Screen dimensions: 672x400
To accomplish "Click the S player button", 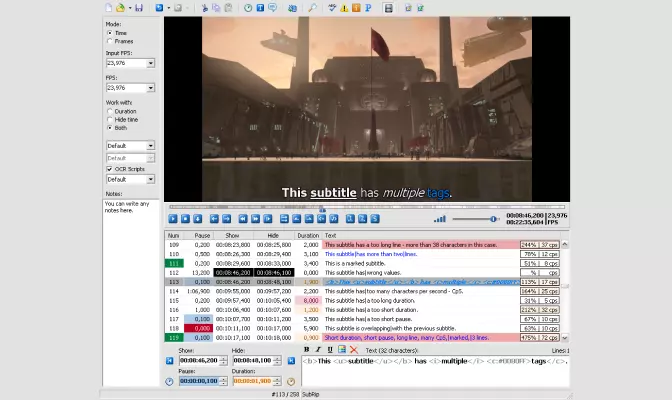I will [x=375, y=219].
